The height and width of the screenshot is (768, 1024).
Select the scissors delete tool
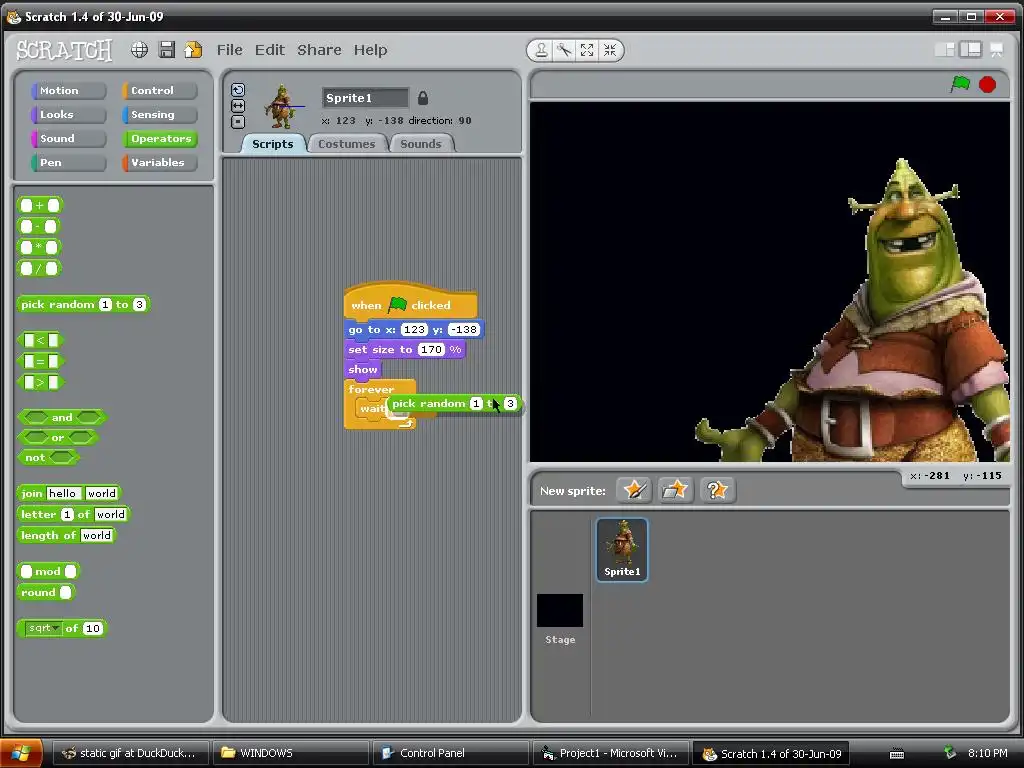click(564, 50)
